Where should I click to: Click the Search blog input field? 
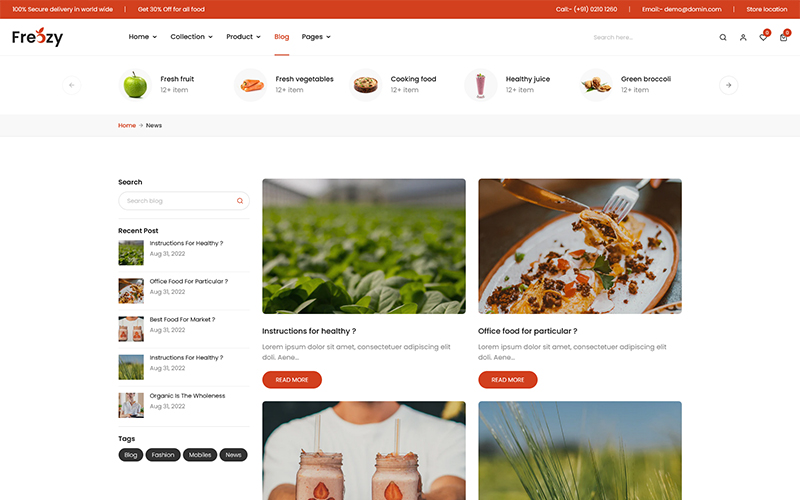point(178,201)
